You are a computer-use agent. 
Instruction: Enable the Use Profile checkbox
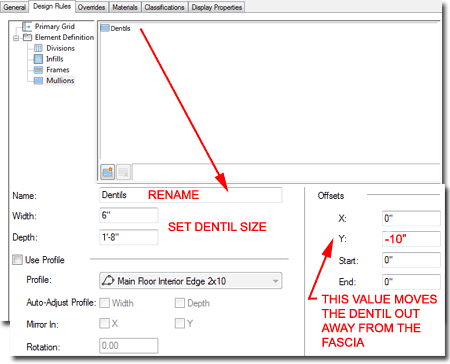tap(18, 260)
